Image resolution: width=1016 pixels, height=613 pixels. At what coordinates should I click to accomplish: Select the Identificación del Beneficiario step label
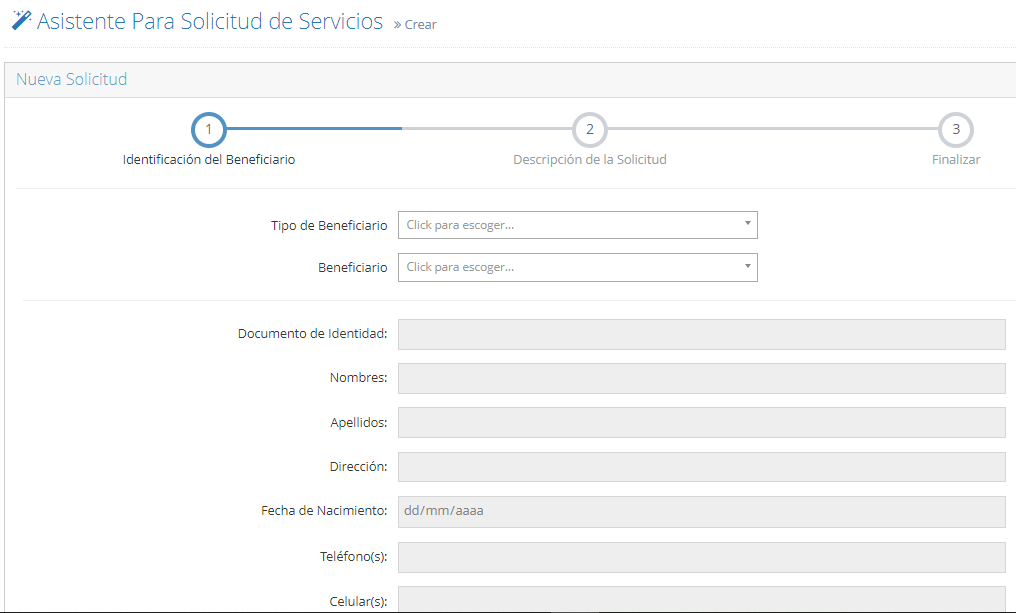(x=208, y=160)
